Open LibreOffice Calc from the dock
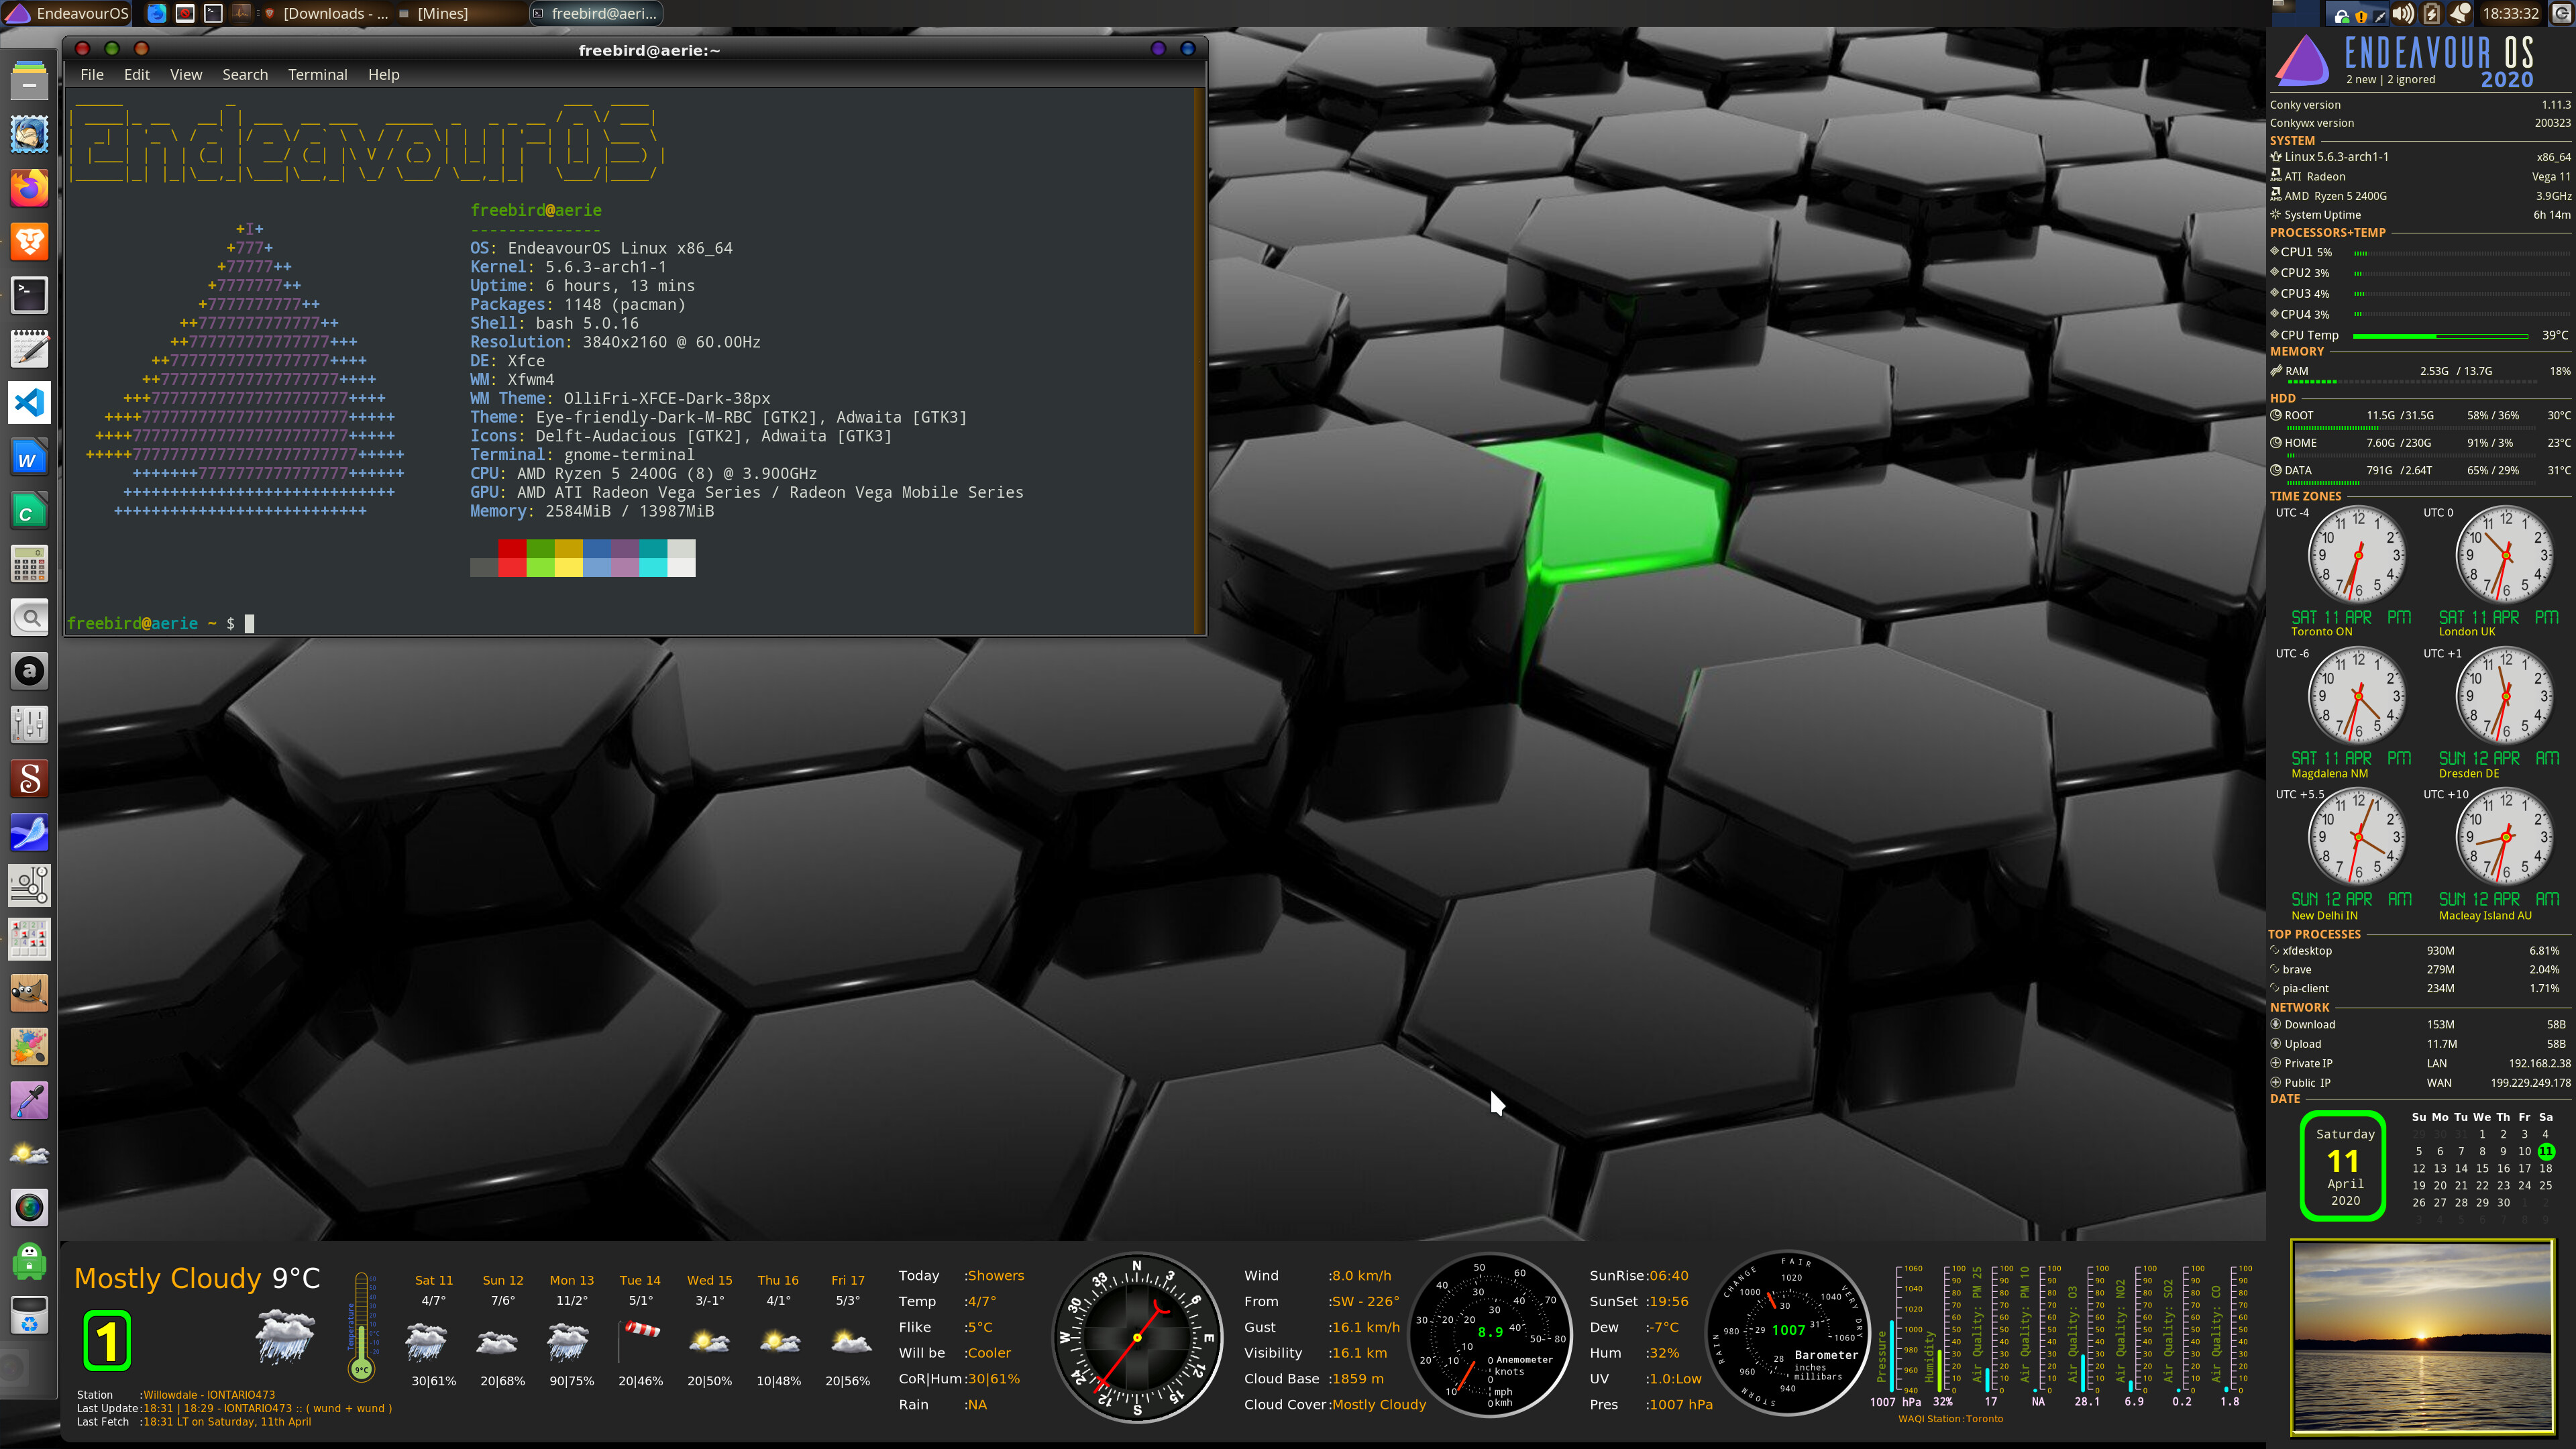This screenshot has height=1449, width=2576. click(29, 511)
